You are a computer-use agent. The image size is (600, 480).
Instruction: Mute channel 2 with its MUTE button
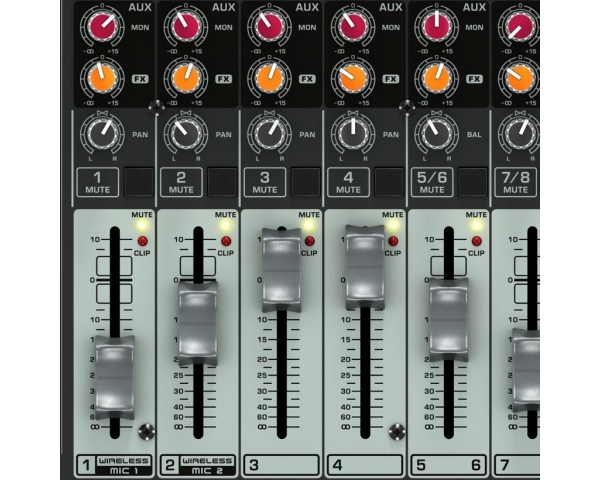point(181,182)
